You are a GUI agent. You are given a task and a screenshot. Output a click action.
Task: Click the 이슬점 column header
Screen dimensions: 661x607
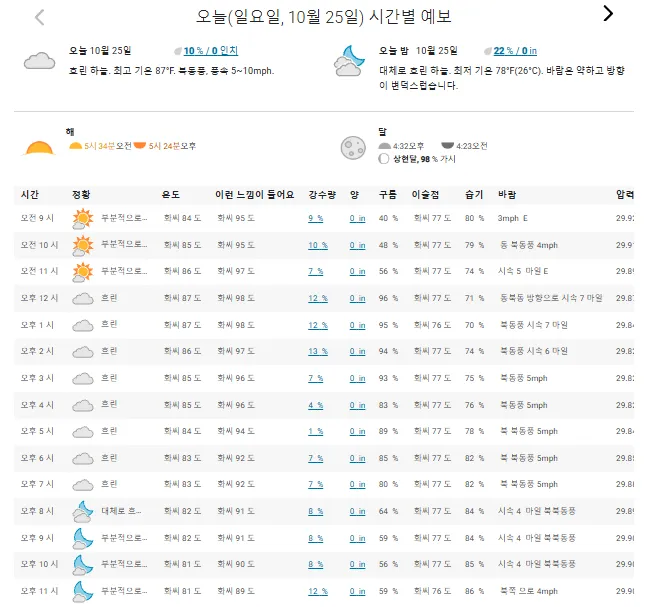[x=425, y=195]
